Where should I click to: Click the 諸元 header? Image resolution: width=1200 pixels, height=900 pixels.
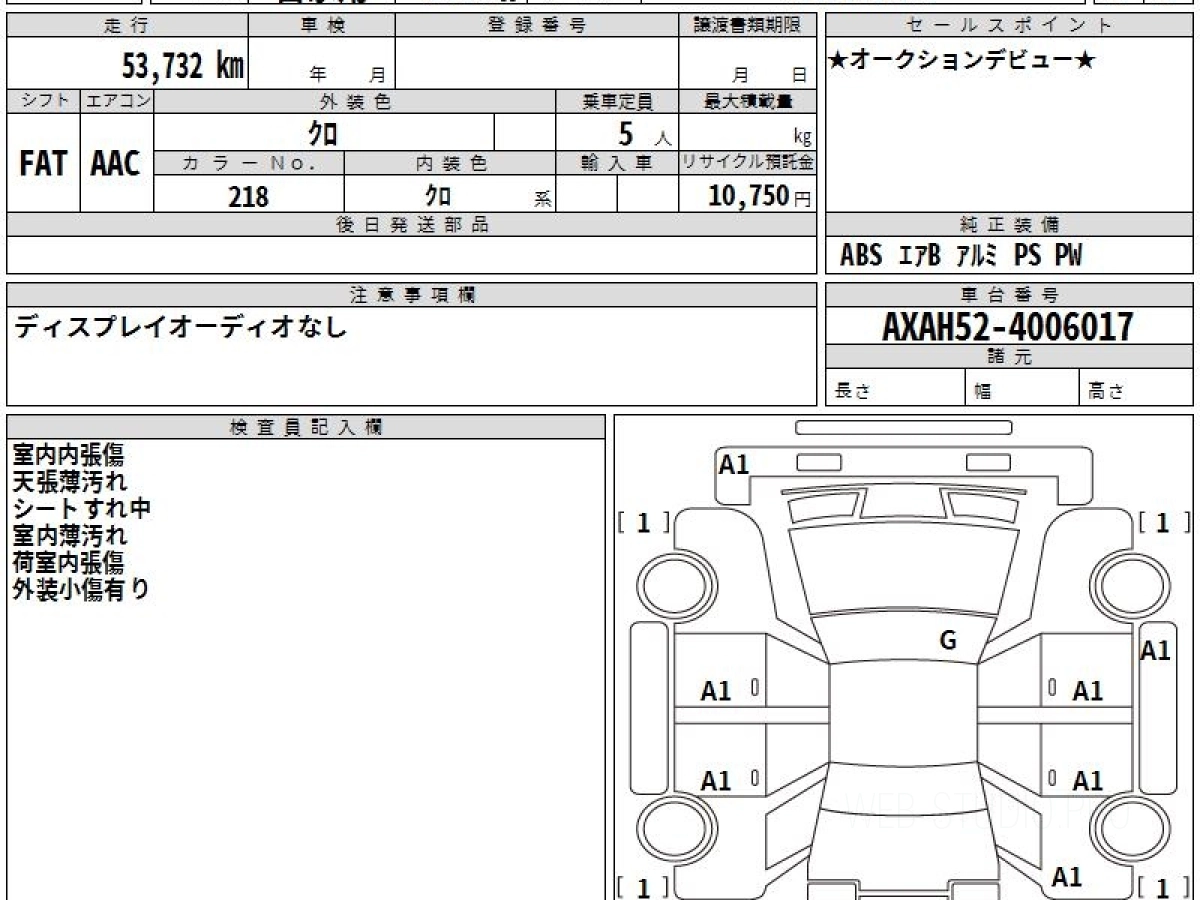click(x=1009, y=357)
